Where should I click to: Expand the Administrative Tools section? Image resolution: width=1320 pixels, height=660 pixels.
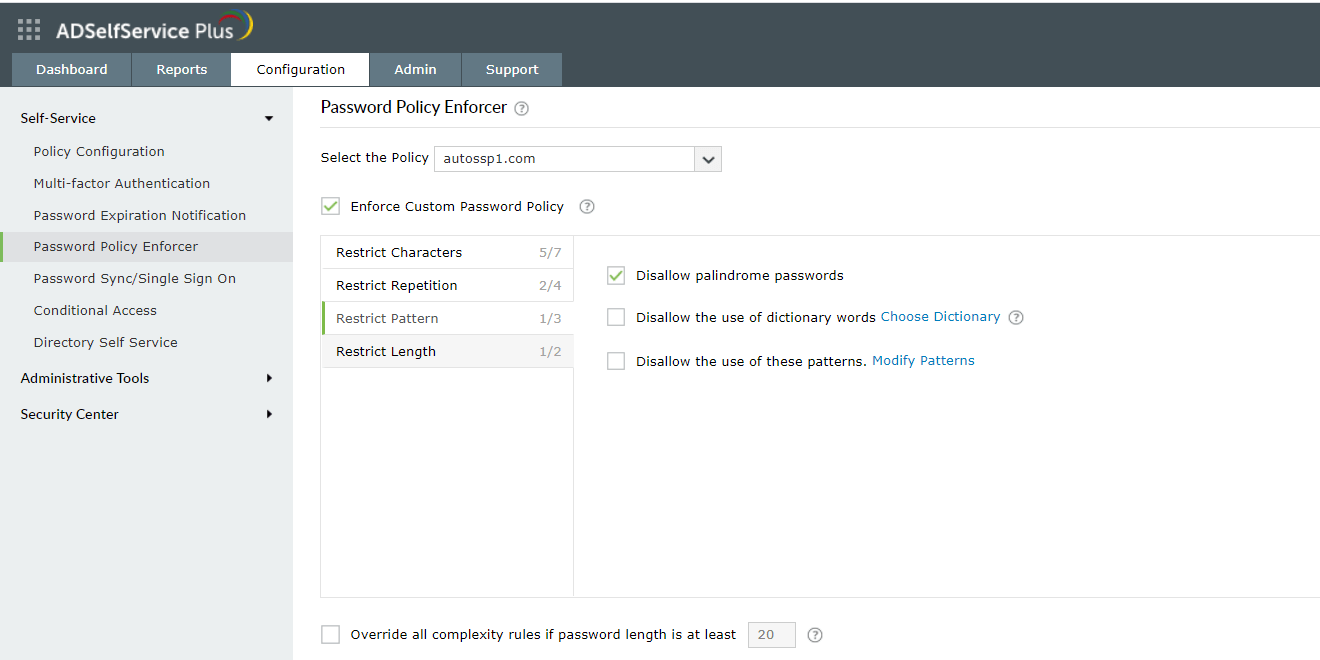pyautogui.click(x=268, y=378)
